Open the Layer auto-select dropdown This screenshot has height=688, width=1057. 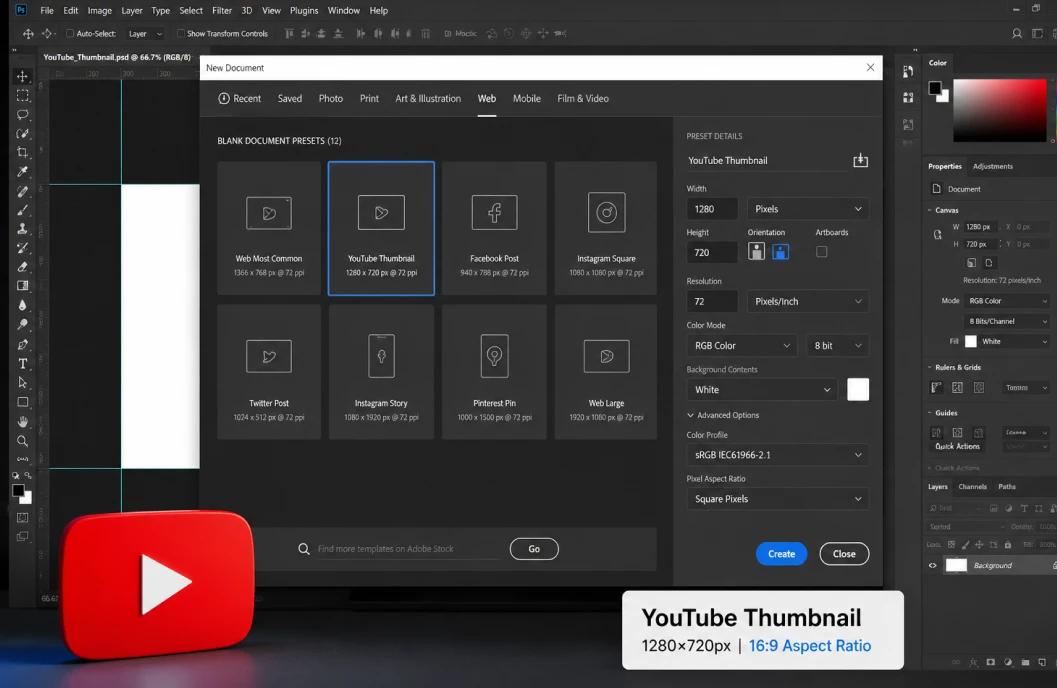(x=145, y=34)
